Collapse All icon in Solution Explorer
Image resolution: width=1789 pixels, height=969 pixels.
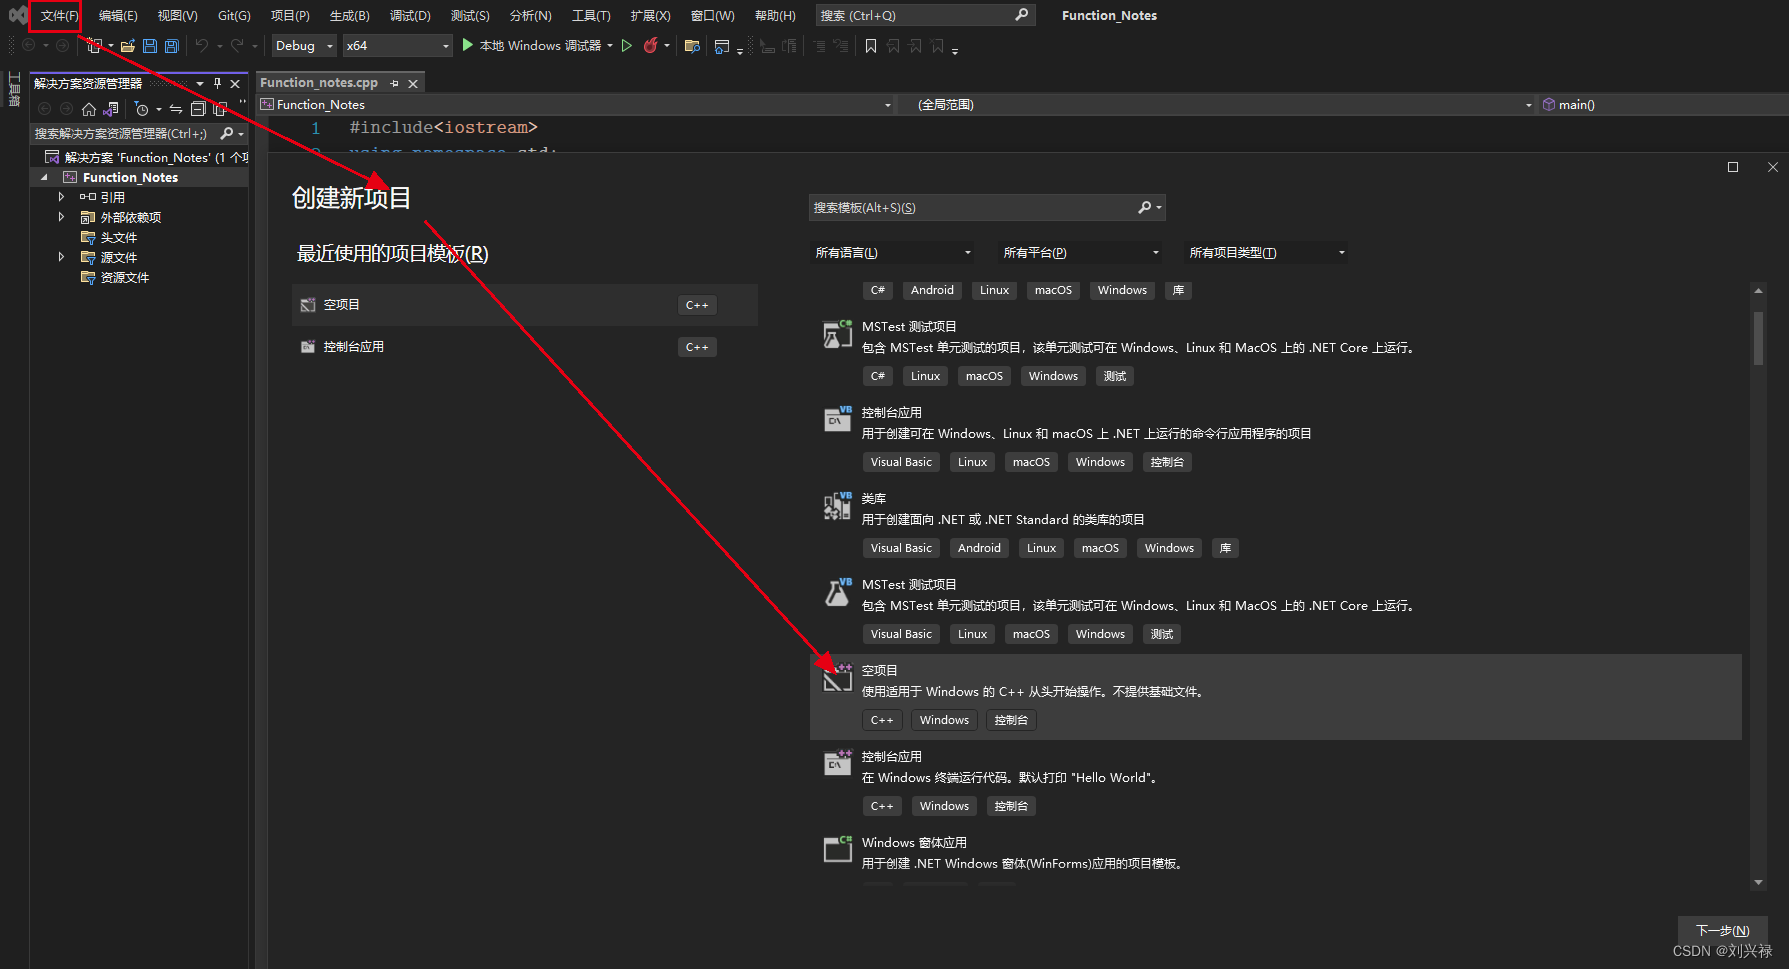coord(198,109)
